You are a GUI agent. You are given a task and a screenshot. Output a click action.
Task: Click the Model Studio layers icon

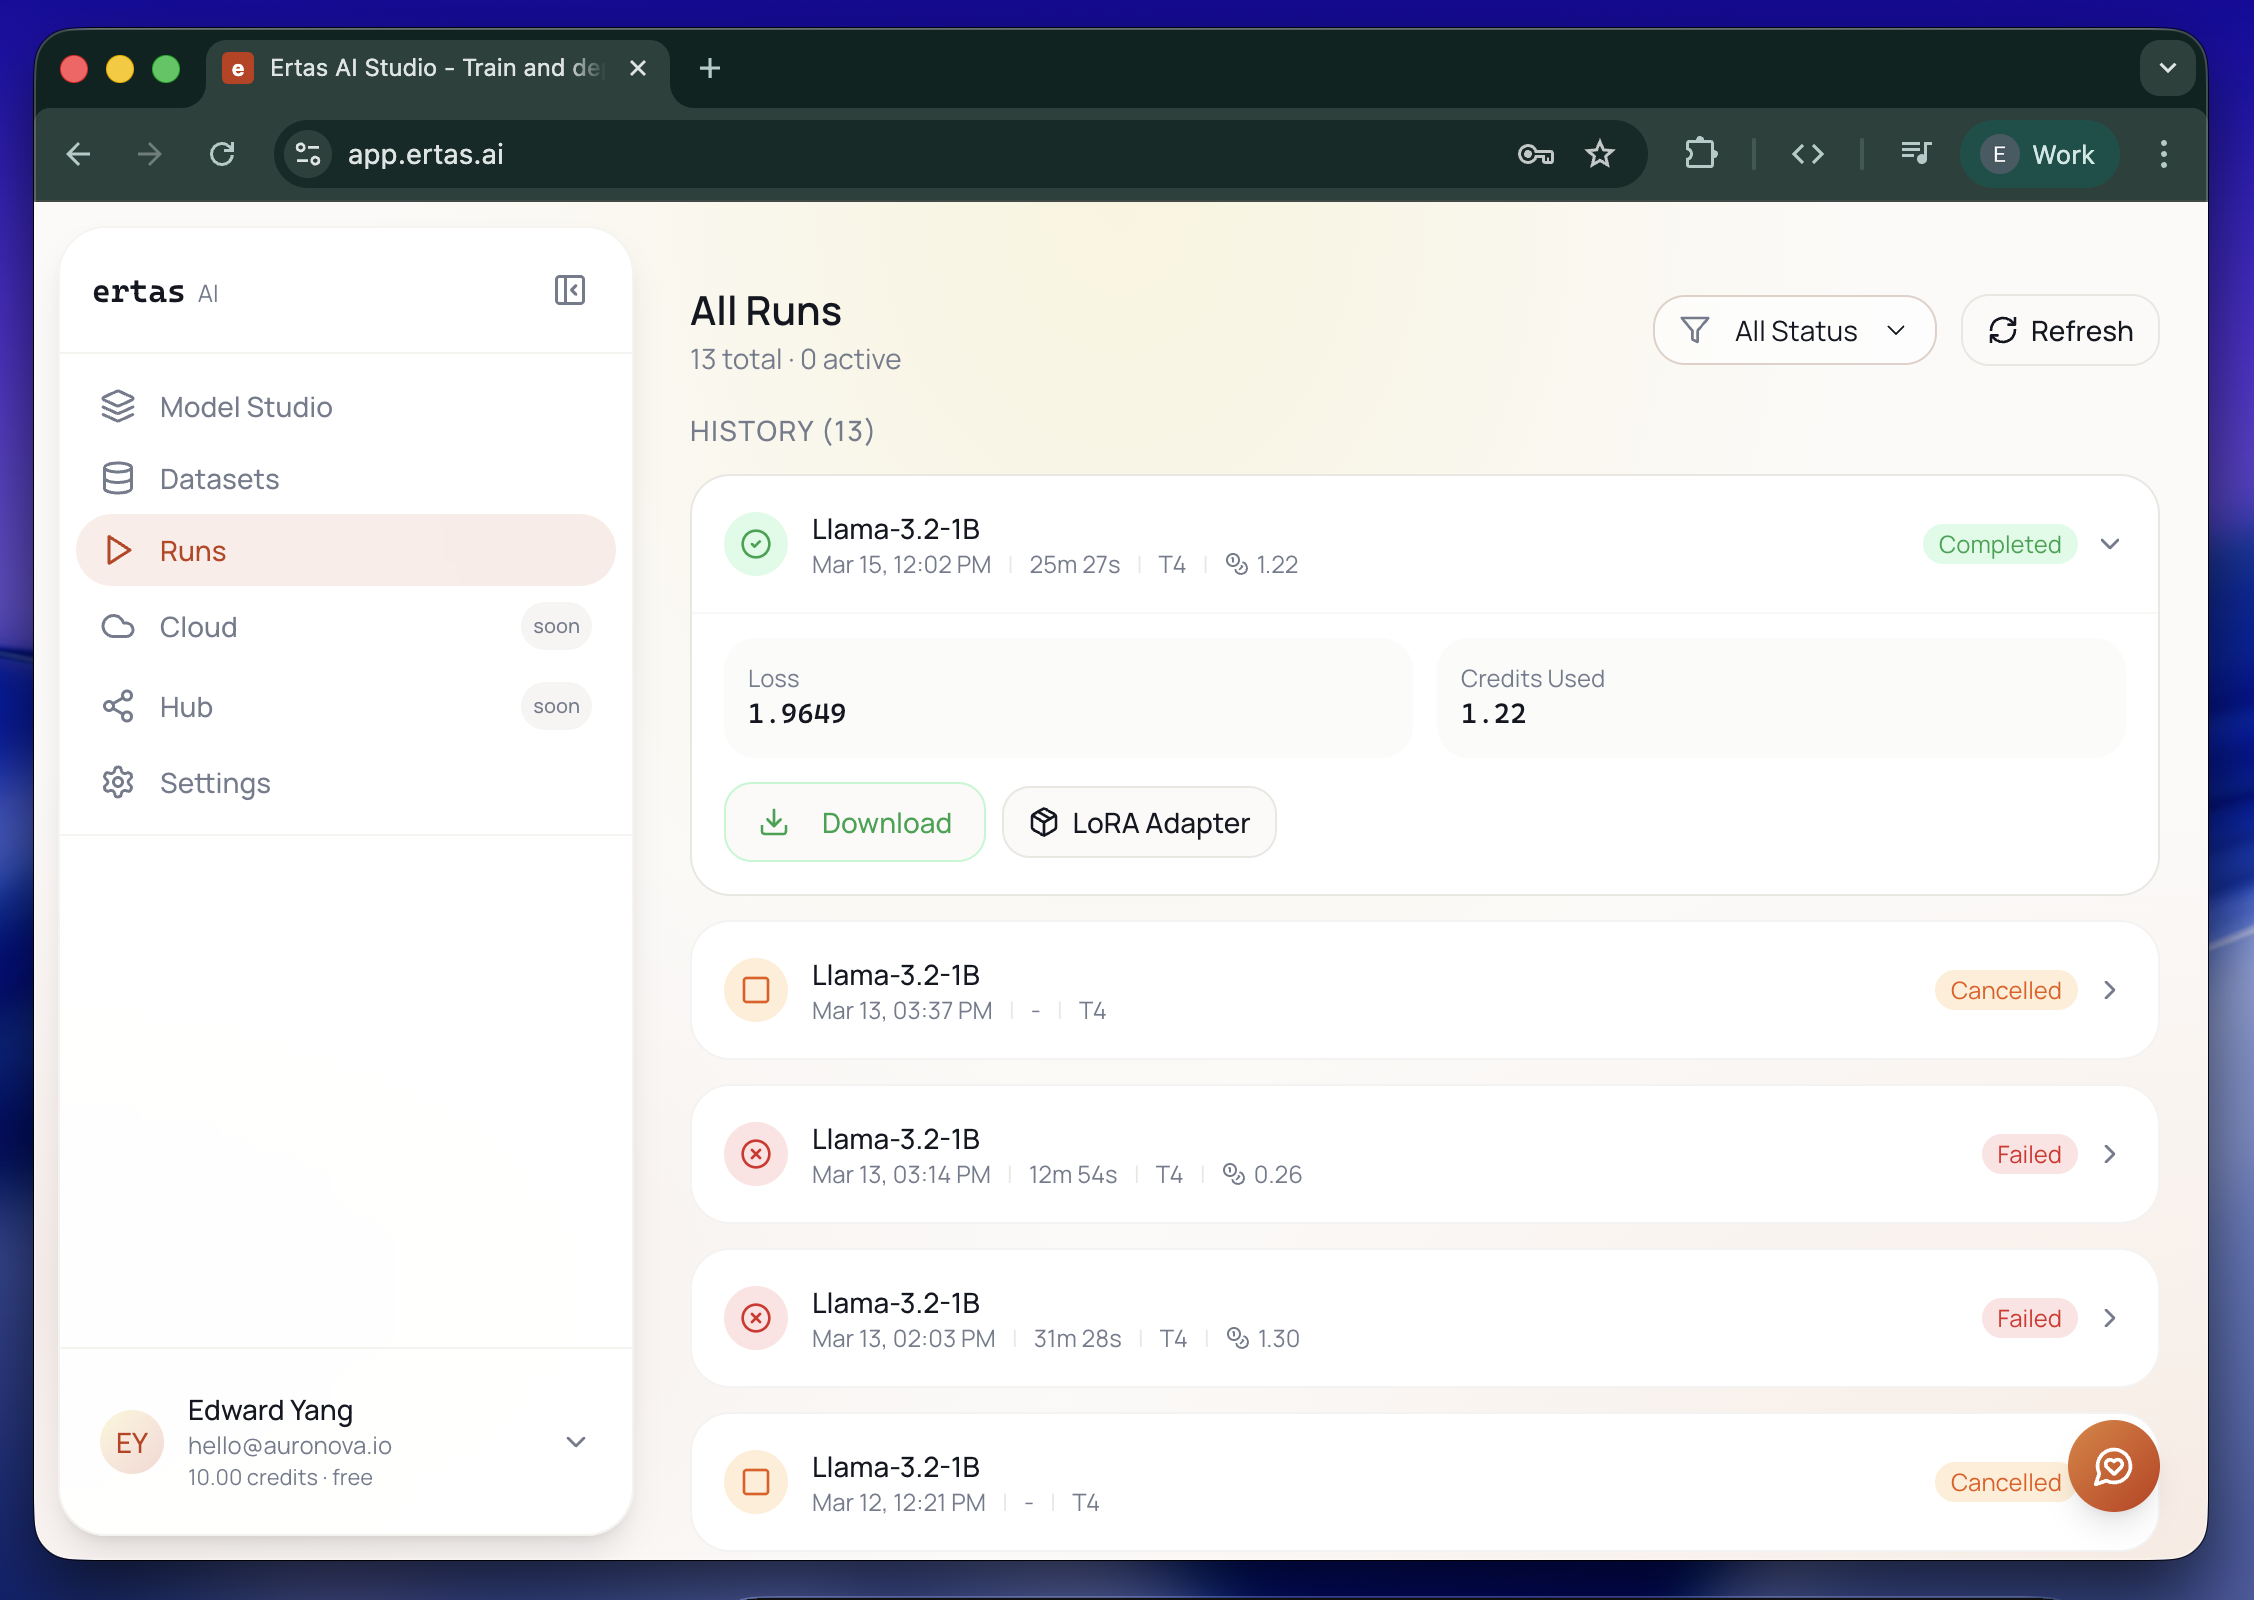coord(118,406)
